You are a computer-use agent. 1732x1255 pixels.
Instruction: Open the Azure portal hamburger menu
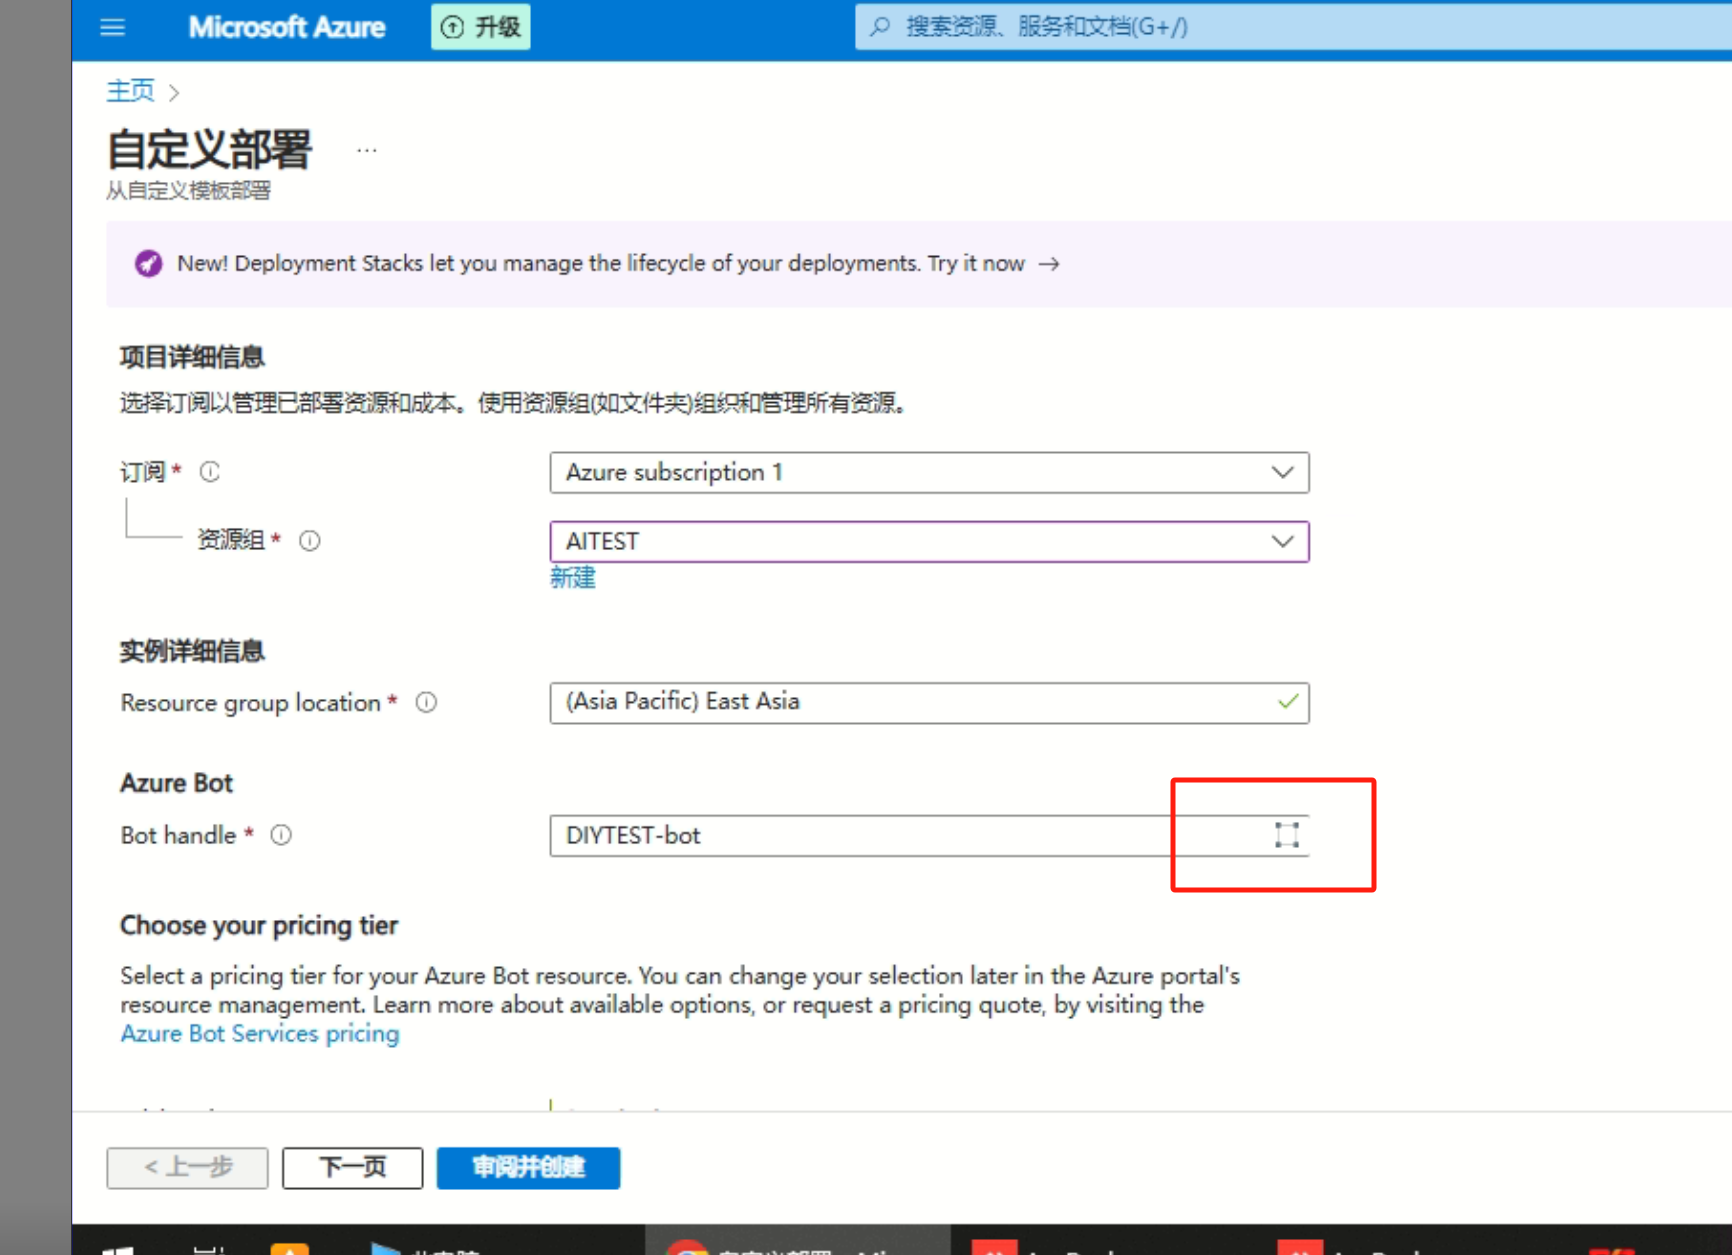[x=113, y=28]
